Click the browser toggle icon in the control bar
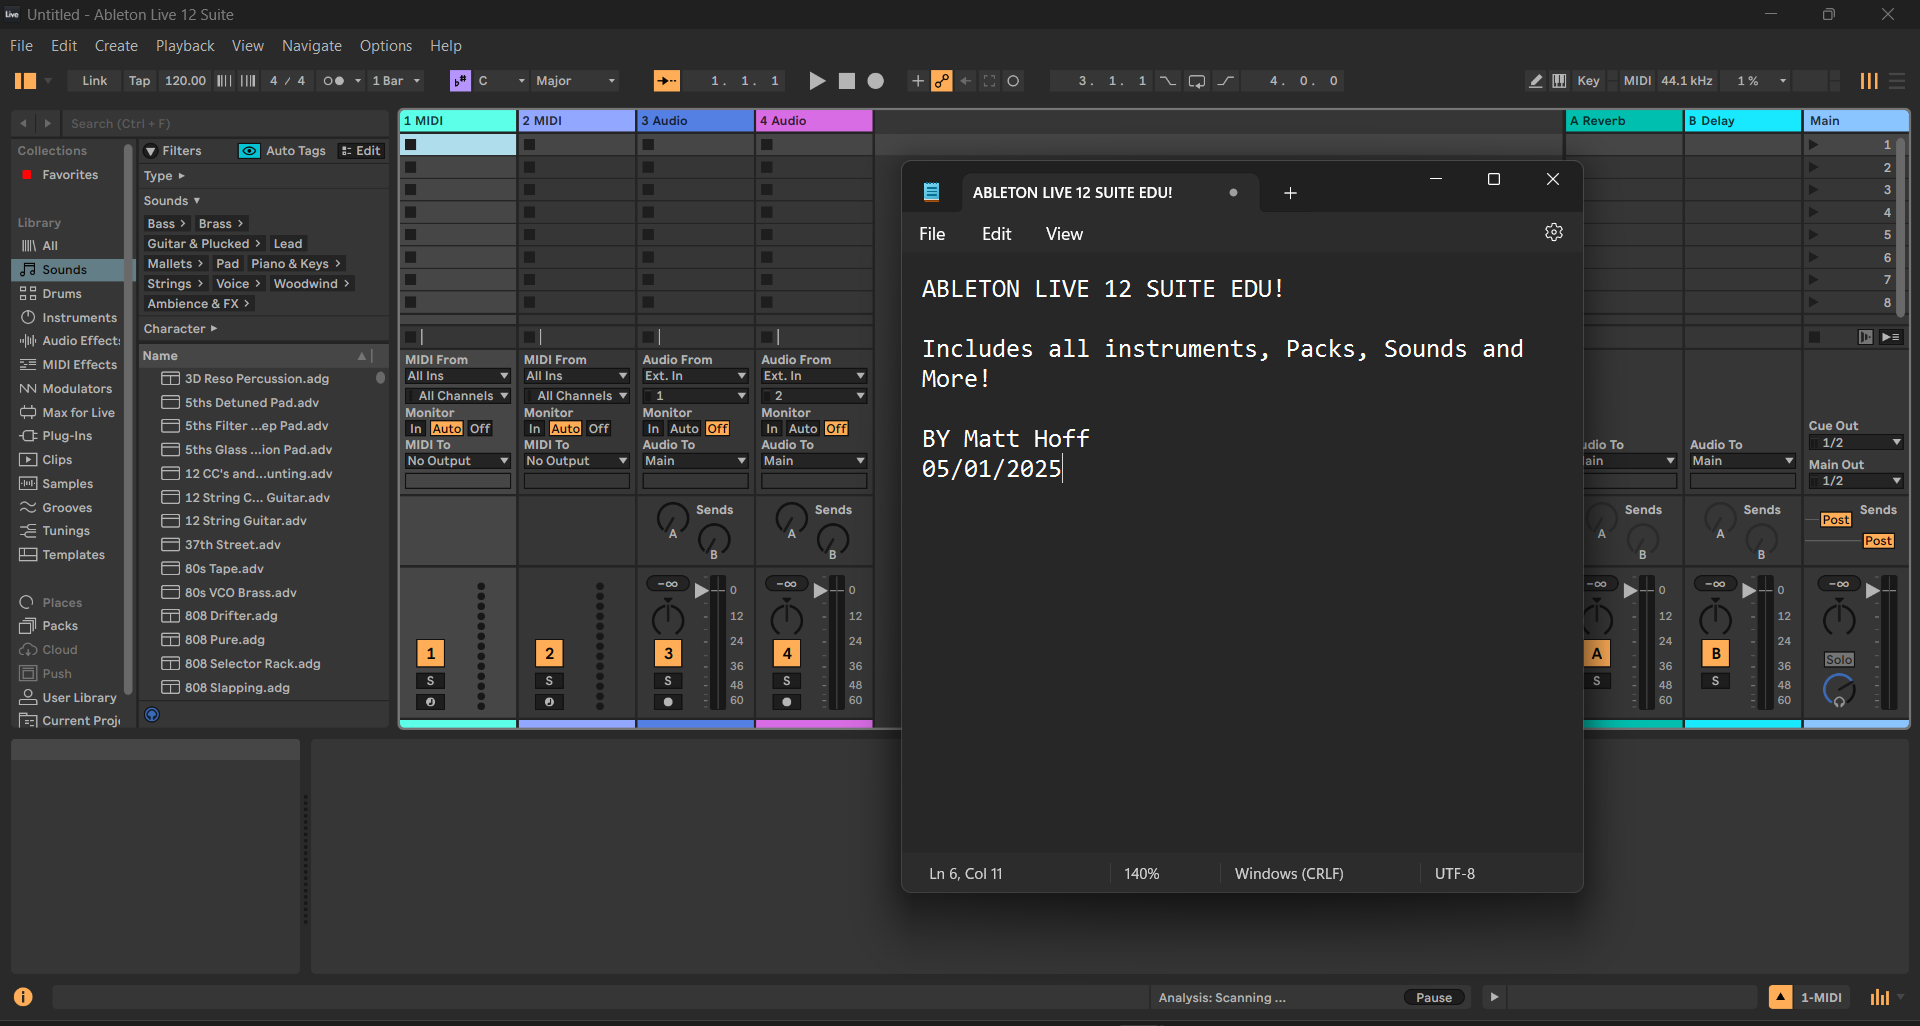 pos(25,81)
